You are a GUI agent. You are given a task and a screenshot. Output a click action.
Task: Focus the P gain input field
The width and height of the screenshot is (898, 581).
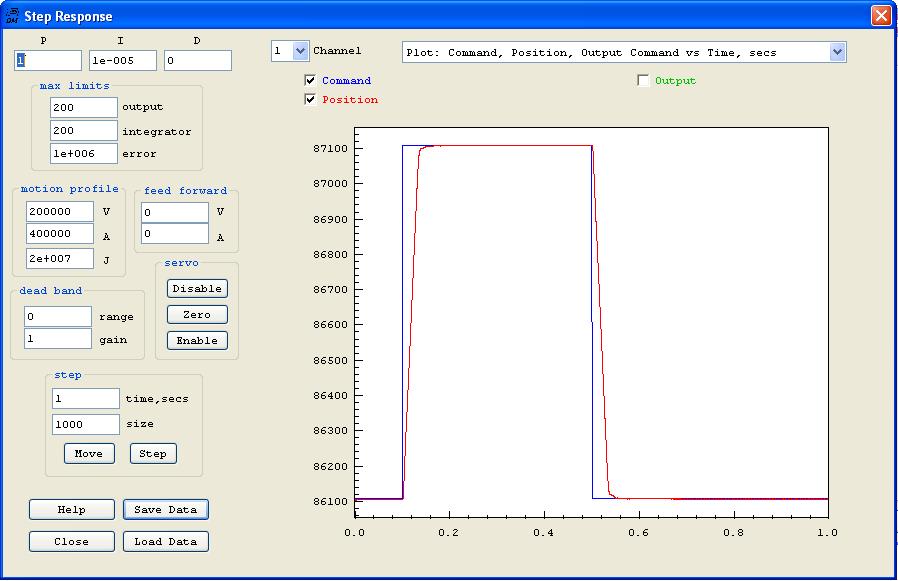point(47,61)
